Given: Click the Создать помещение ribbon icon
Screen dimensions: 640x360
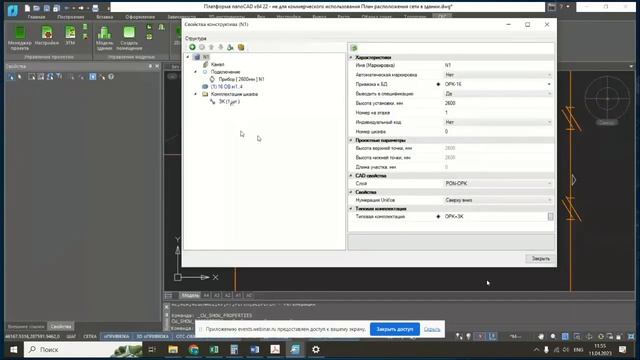Looking at the screenshot, I should 129,38.
